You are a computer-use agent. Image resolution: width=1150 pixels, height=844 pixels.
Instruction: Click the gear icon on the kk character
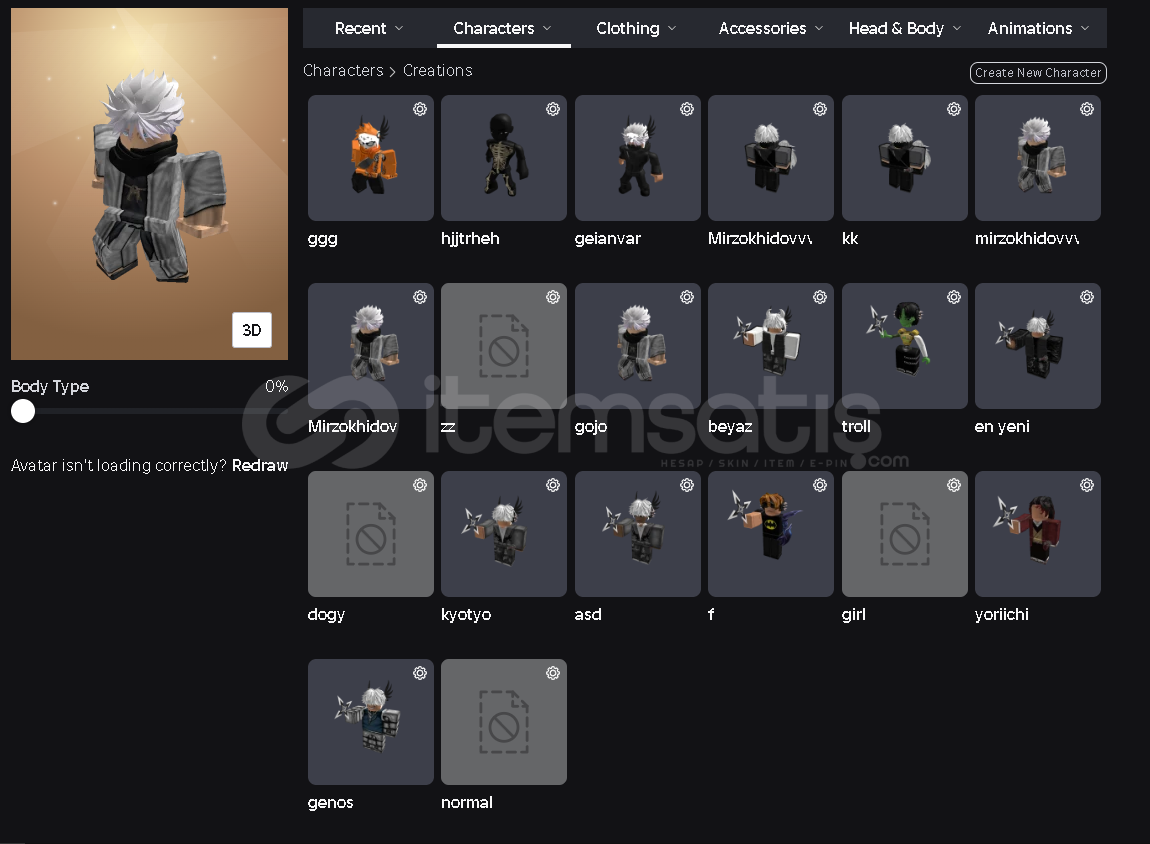click(x=953, y=109)
